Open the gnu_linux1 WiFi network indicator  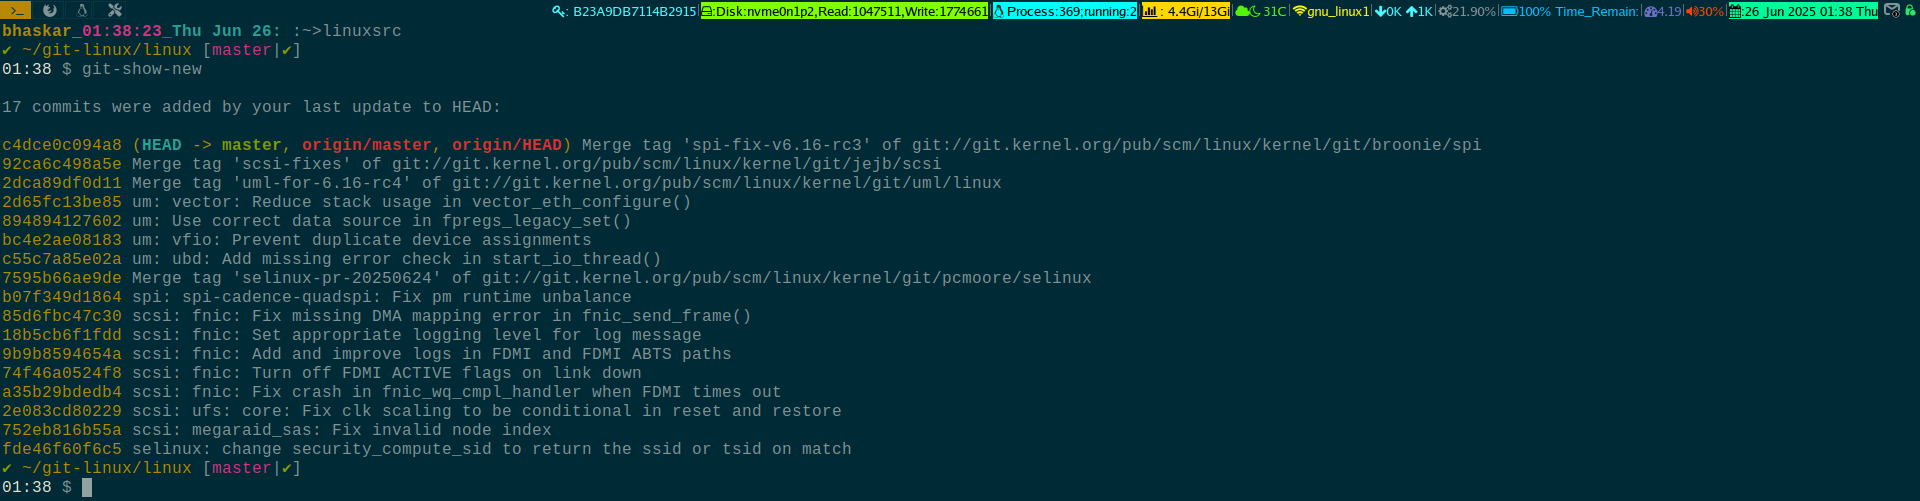click(x=1330, y=11)
